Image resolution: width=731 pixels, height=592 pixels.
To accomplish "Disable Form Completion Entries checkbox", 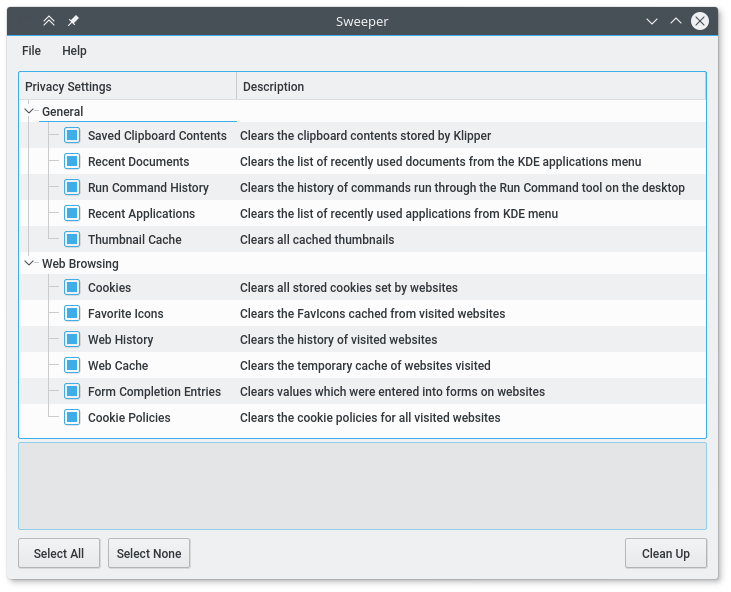I will 72,391.
